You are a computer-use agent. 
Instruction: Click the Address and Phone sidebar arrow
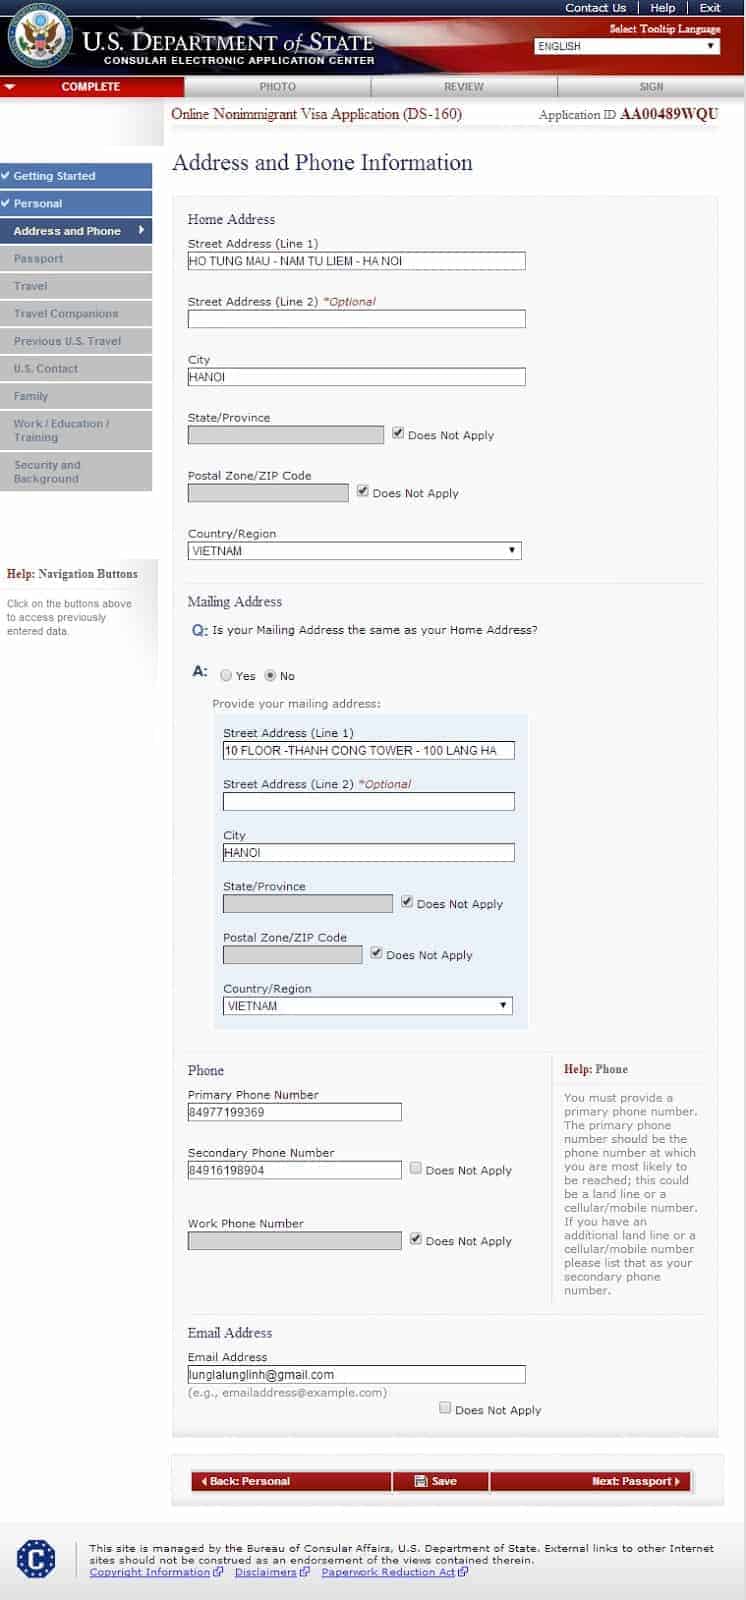(142, 230)
